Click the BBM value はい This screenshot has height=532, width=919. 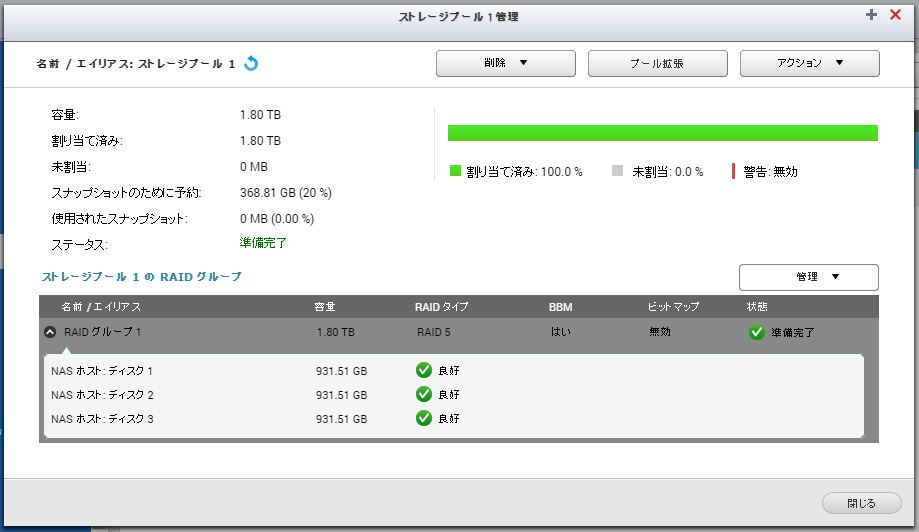pyautogui.click(x=560, y=332)
